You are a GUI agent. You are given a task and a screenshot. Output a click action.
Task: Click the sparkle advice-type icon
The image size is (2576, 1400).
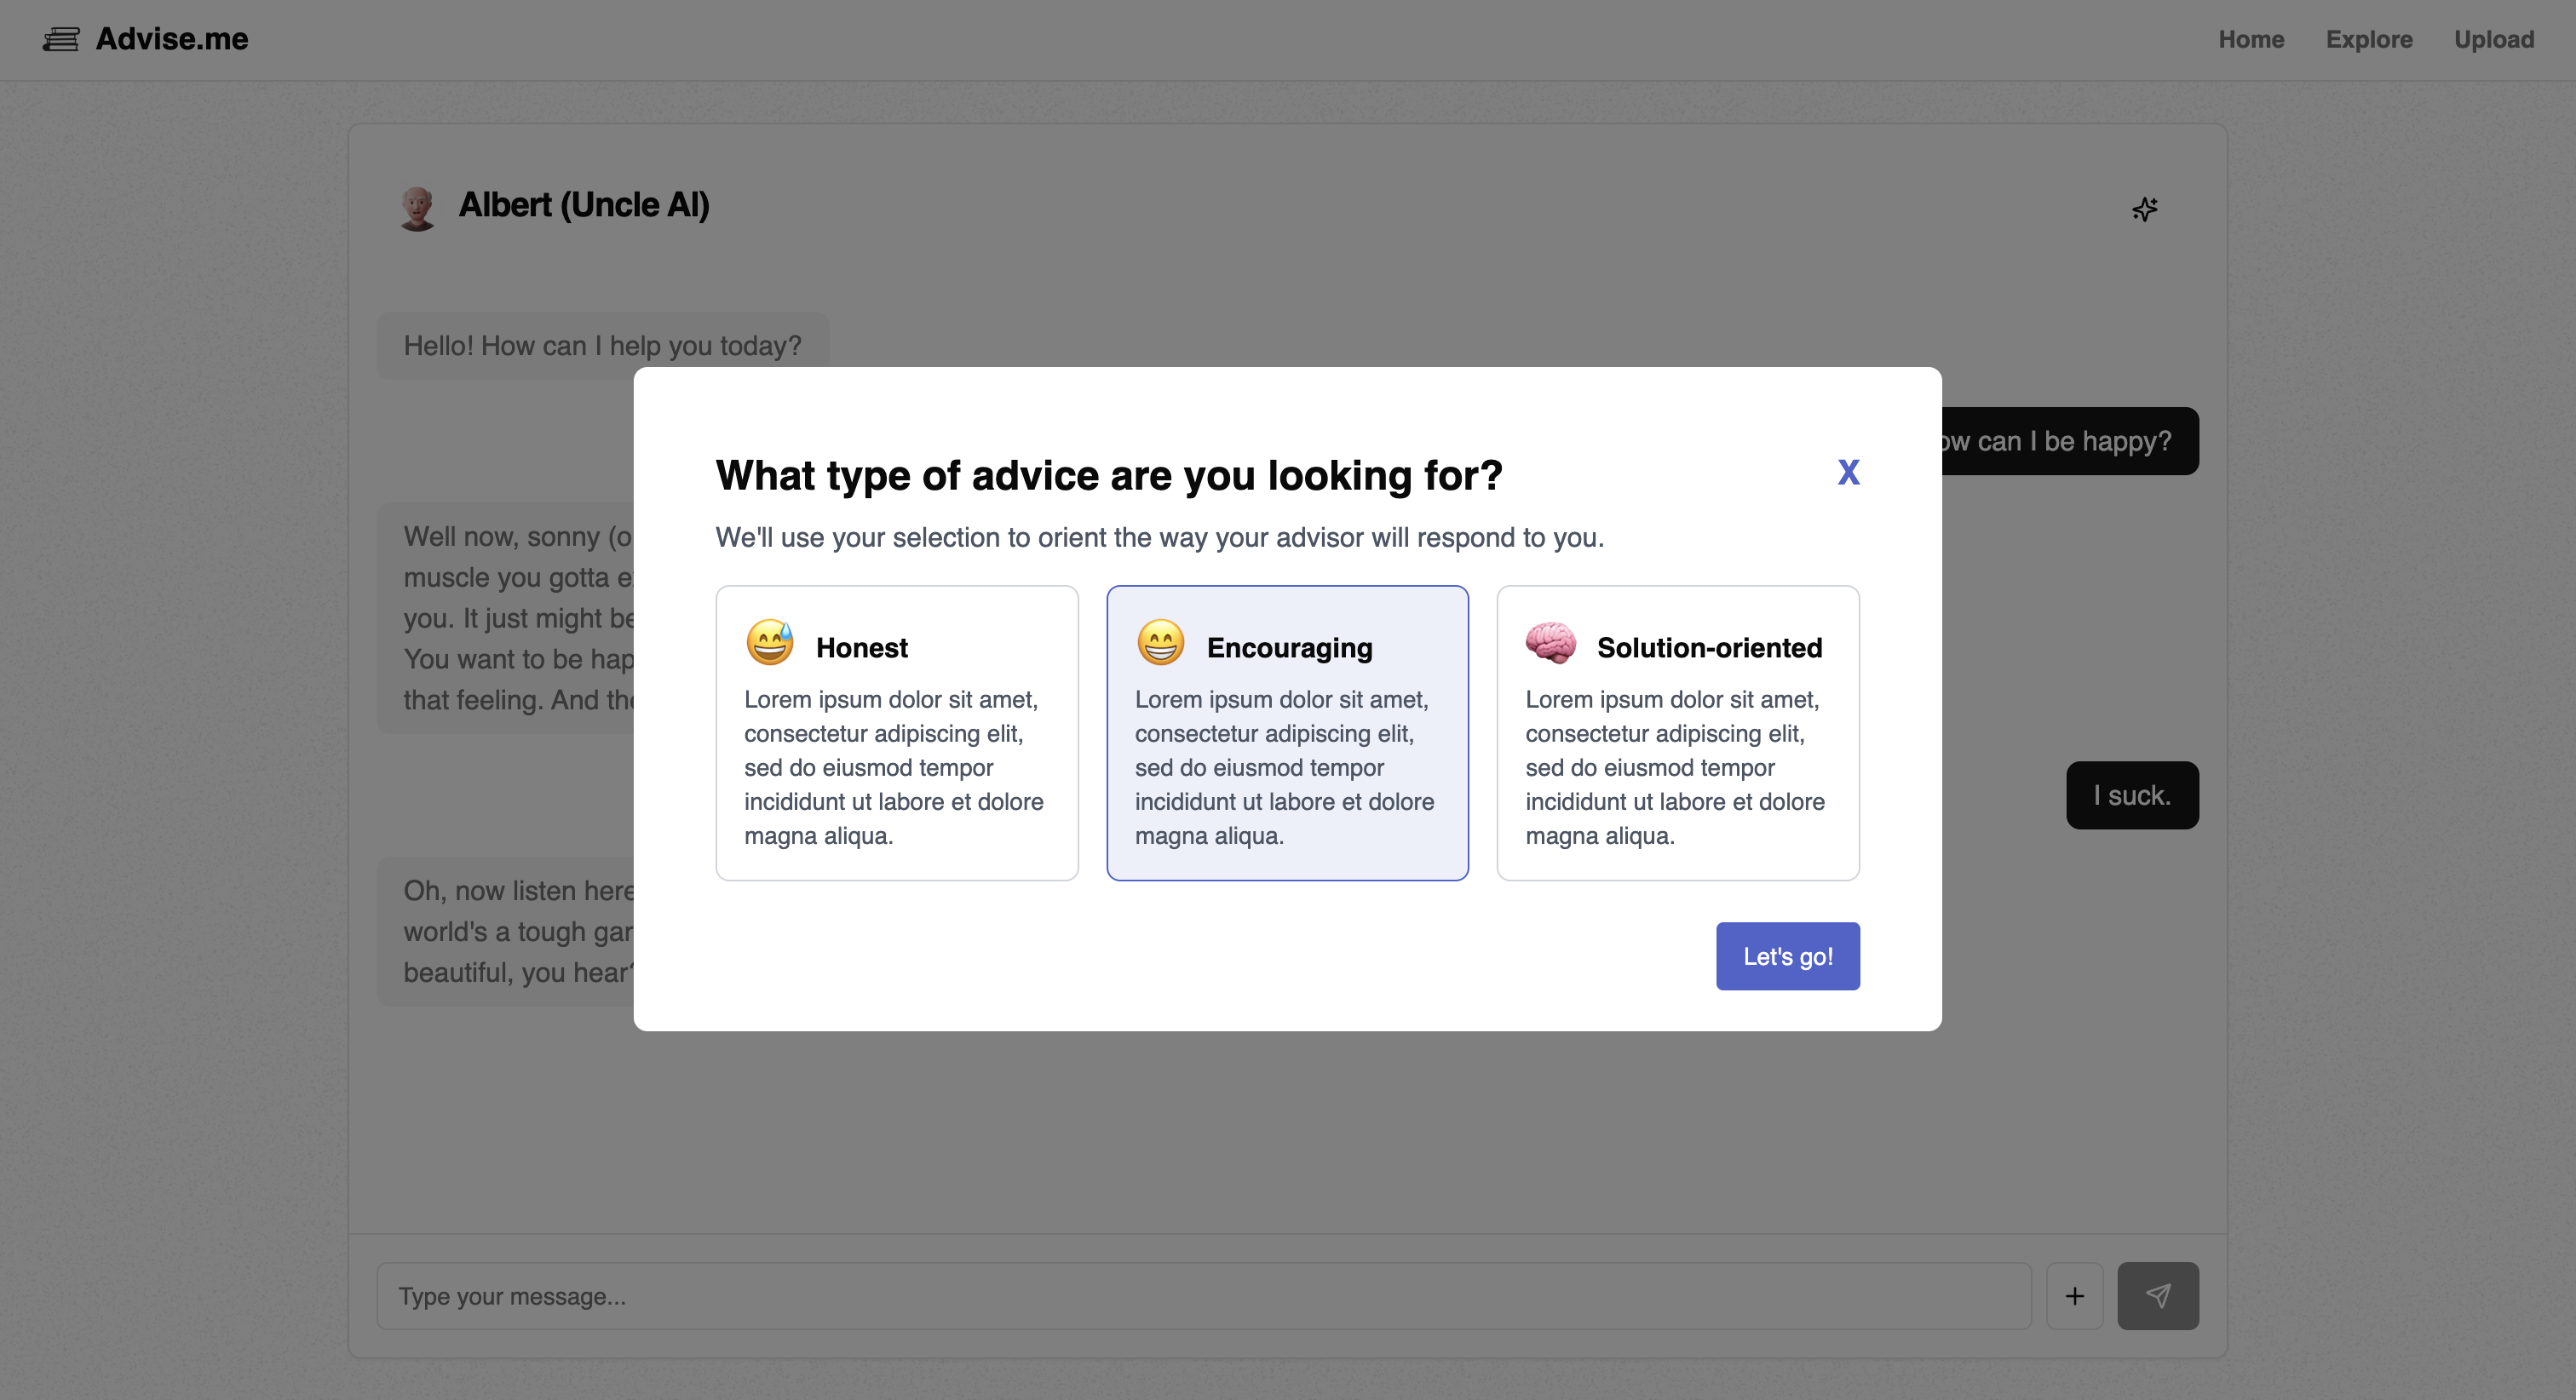[x=2144, y=209]
